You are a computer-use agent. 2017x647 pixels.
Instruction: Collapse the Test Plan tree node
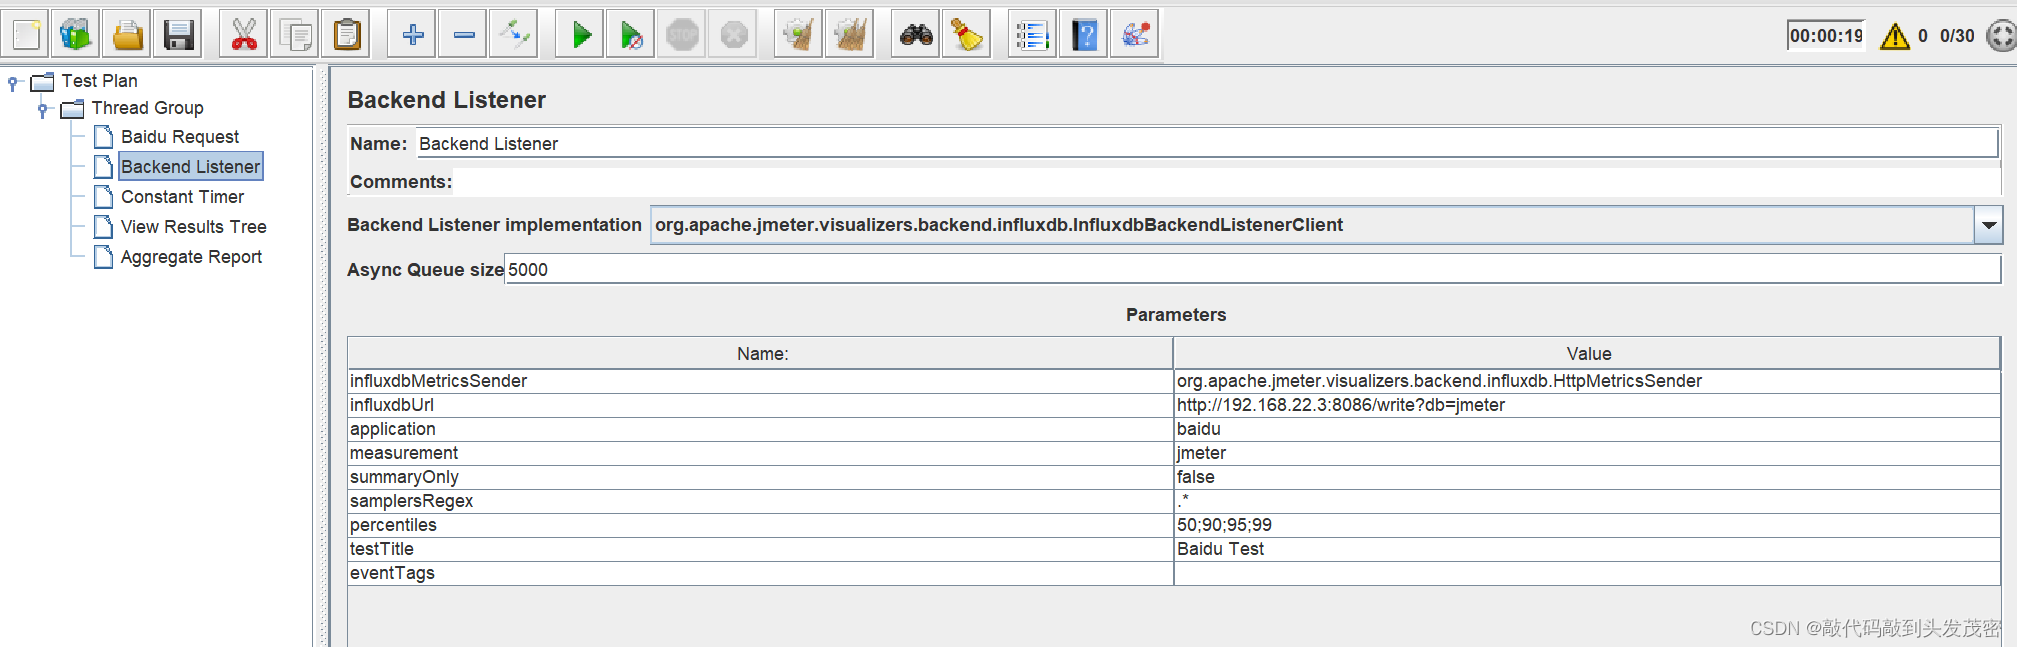tap(13, 83)
